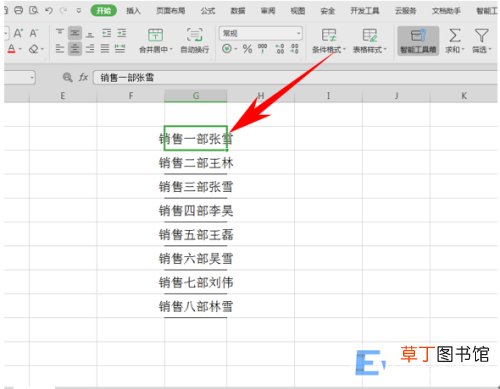Open 条件格式 conditional formatting menu

[x=329, y=41]
